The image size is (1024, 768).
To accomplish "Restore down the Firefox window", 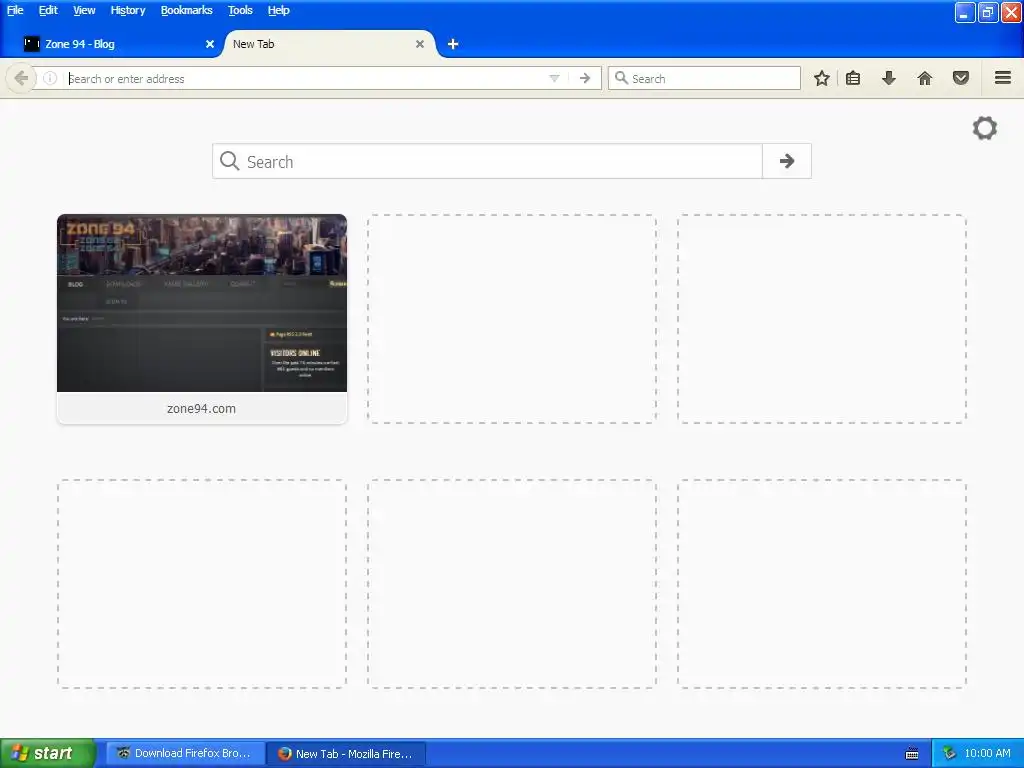I will tap(987, 12).
